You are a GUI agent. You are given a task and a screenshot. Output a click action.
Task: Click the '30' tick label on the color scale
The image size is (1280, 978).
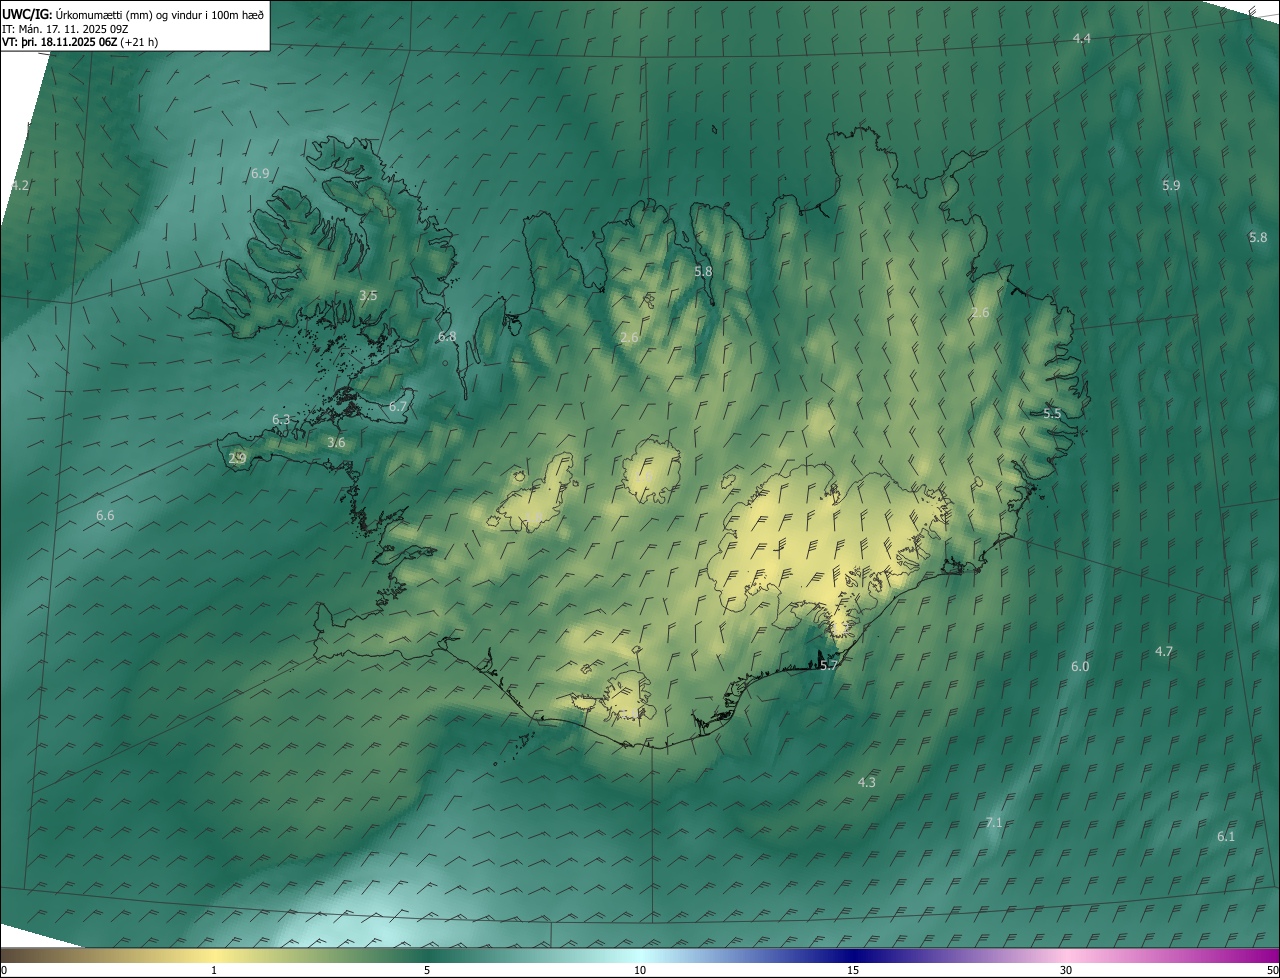1066,971
